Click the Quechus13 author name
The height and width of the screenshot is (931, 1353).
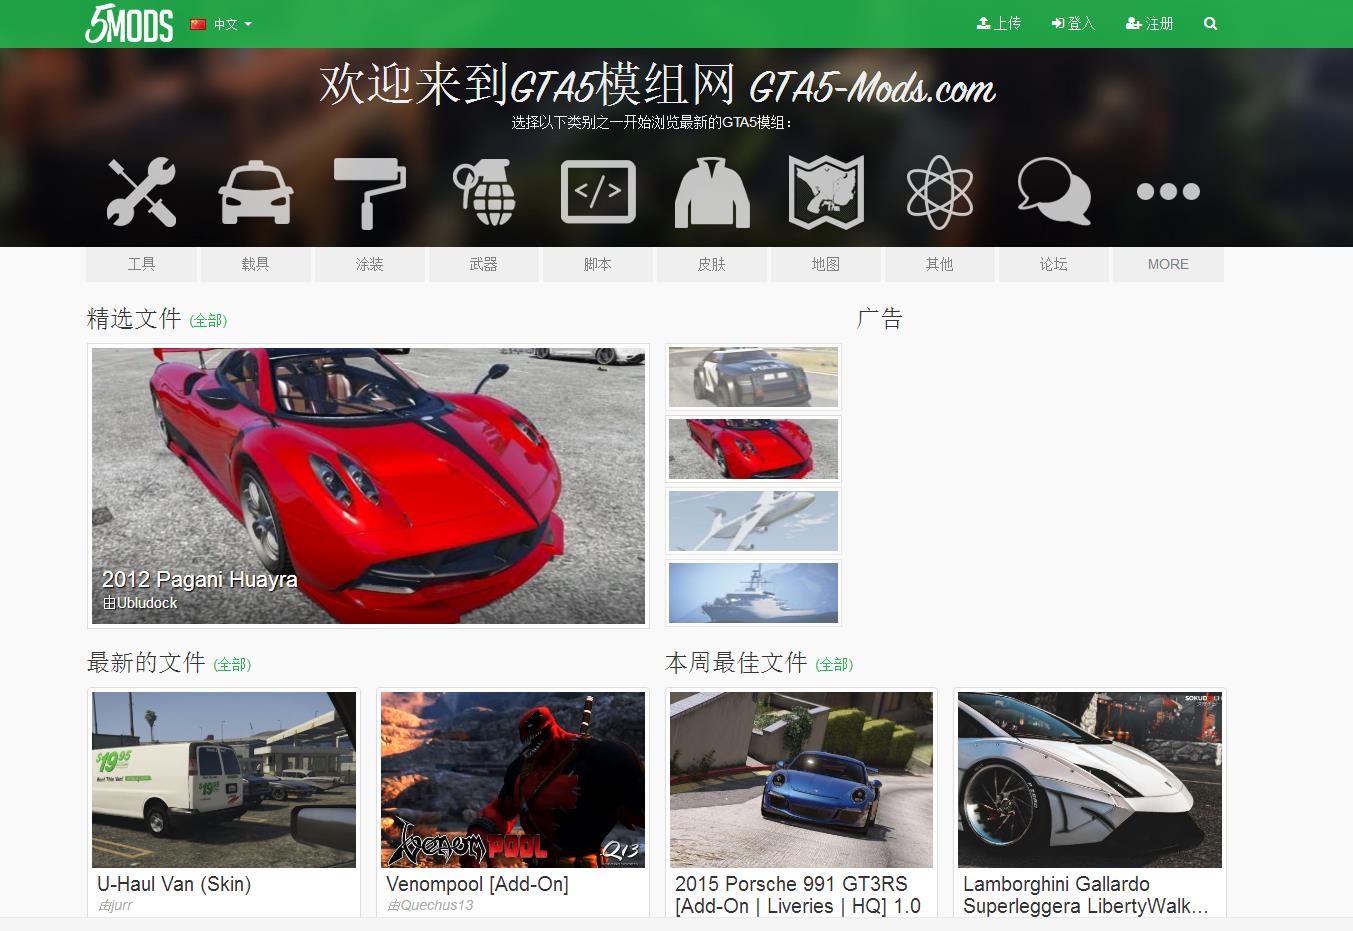(437, 906)
